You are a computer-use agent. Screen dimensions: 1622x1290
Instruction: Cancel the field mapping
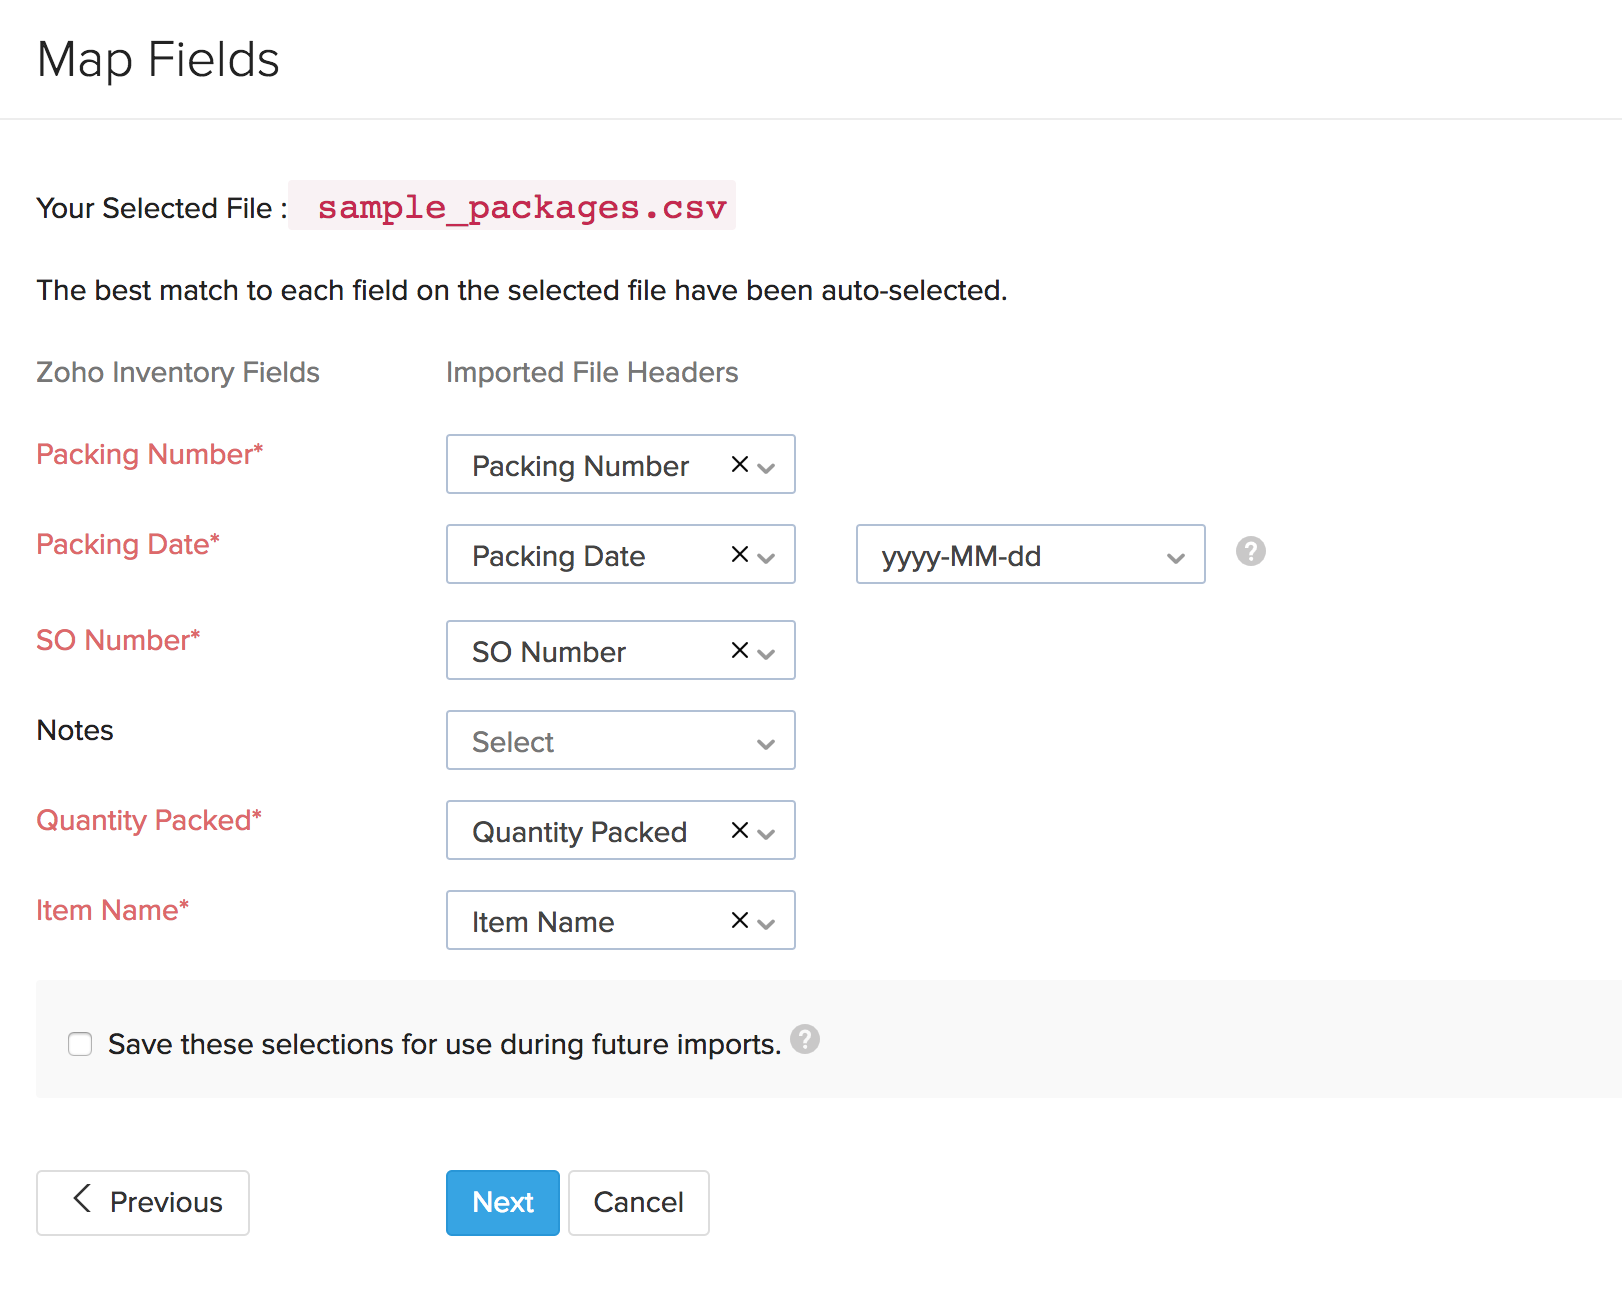pyautogui.click(x=638, y=1202)
